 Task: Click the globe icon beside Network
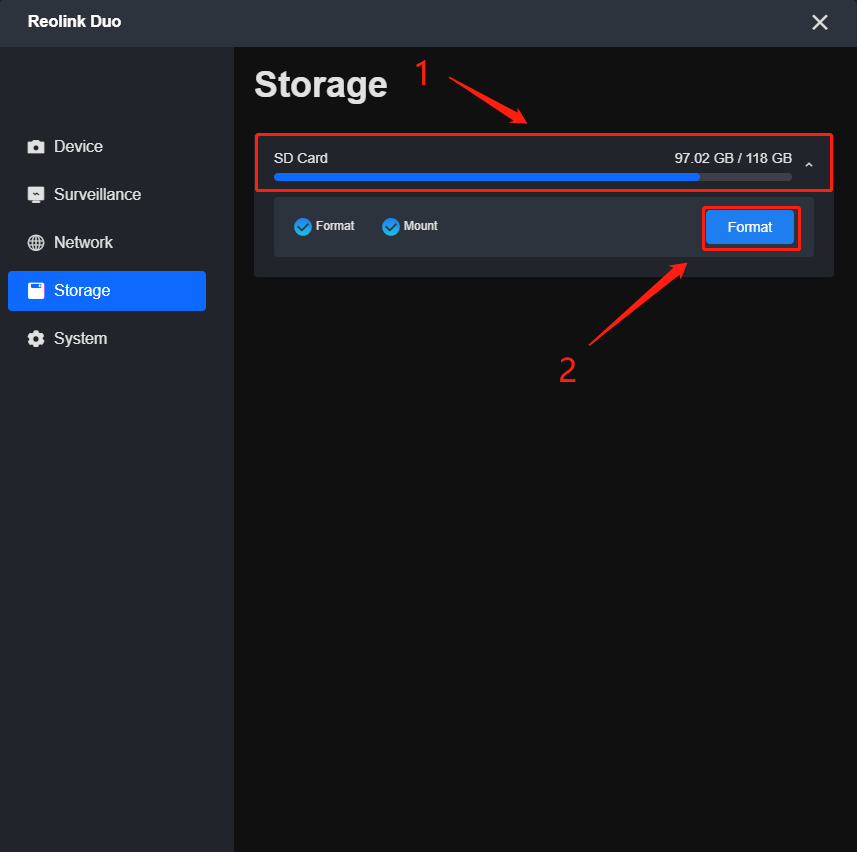click(x=36, y=243)
